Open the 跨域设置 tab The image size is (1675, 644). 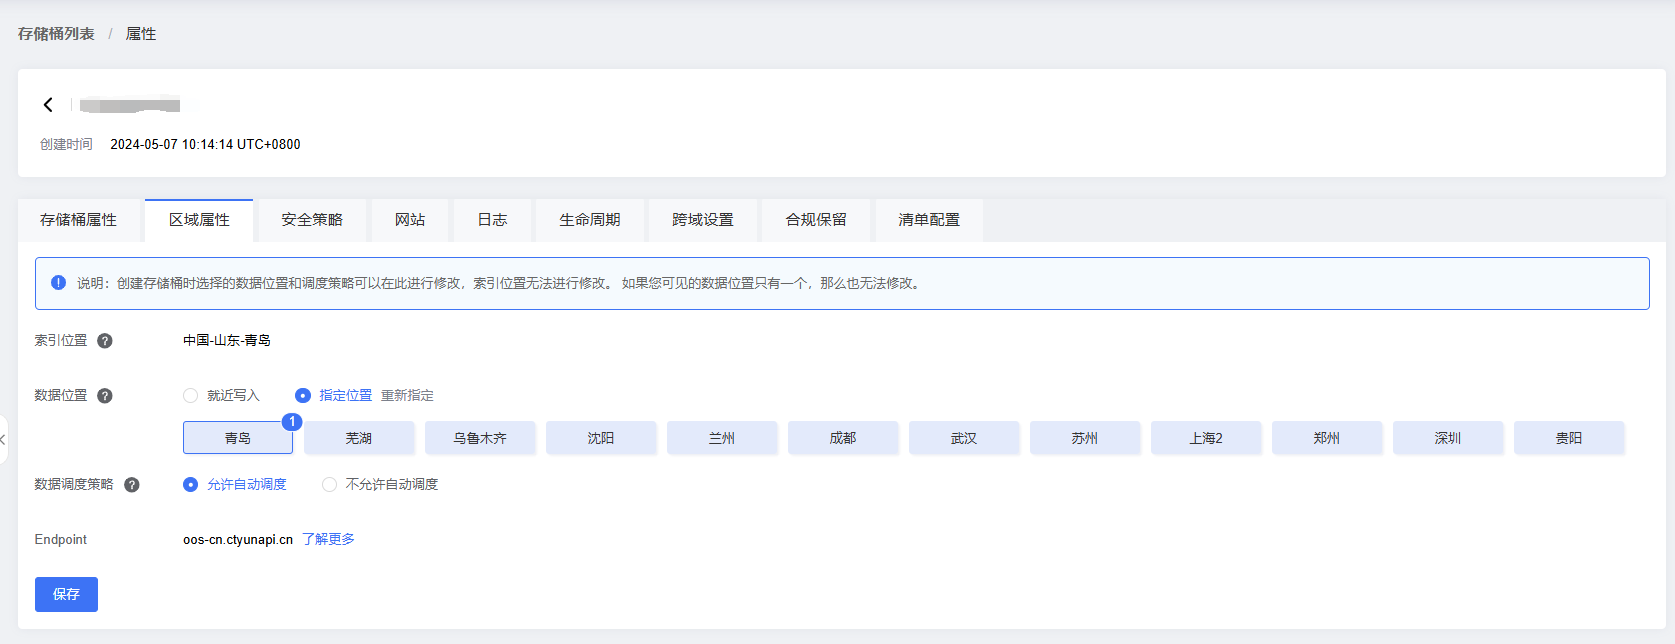[x=703, y=220]
